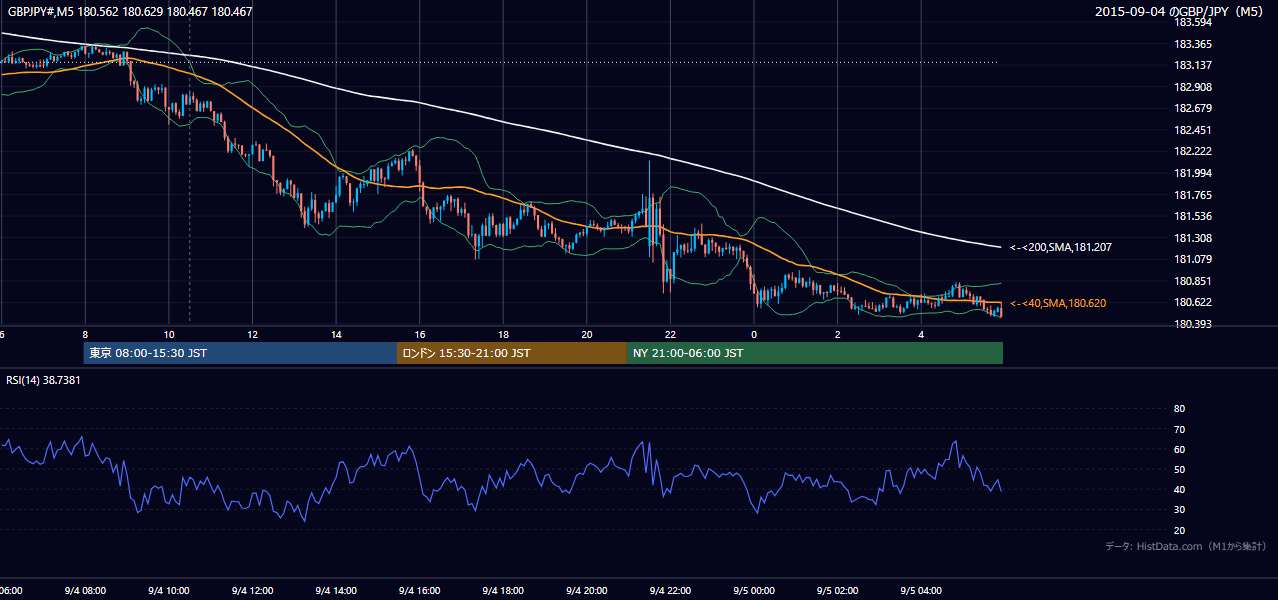Click price level 180.393 on the axis
The height and width of the screenshot is (600, 1278).
click(1192, 324)
